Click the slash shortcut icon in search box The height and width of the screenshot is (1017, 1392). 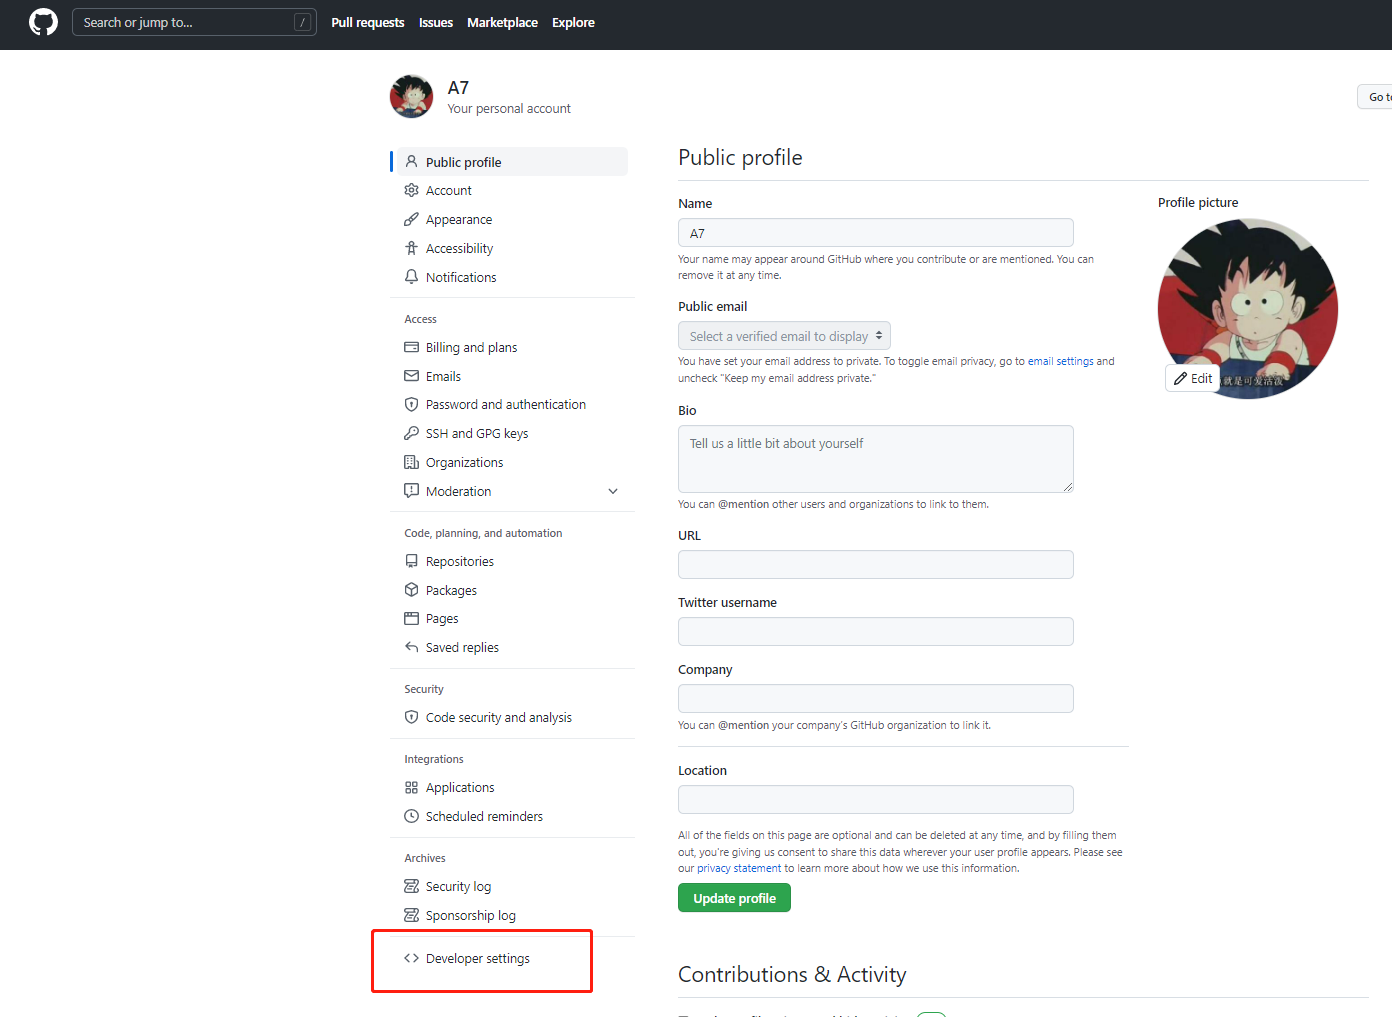(x=302, y=22)
